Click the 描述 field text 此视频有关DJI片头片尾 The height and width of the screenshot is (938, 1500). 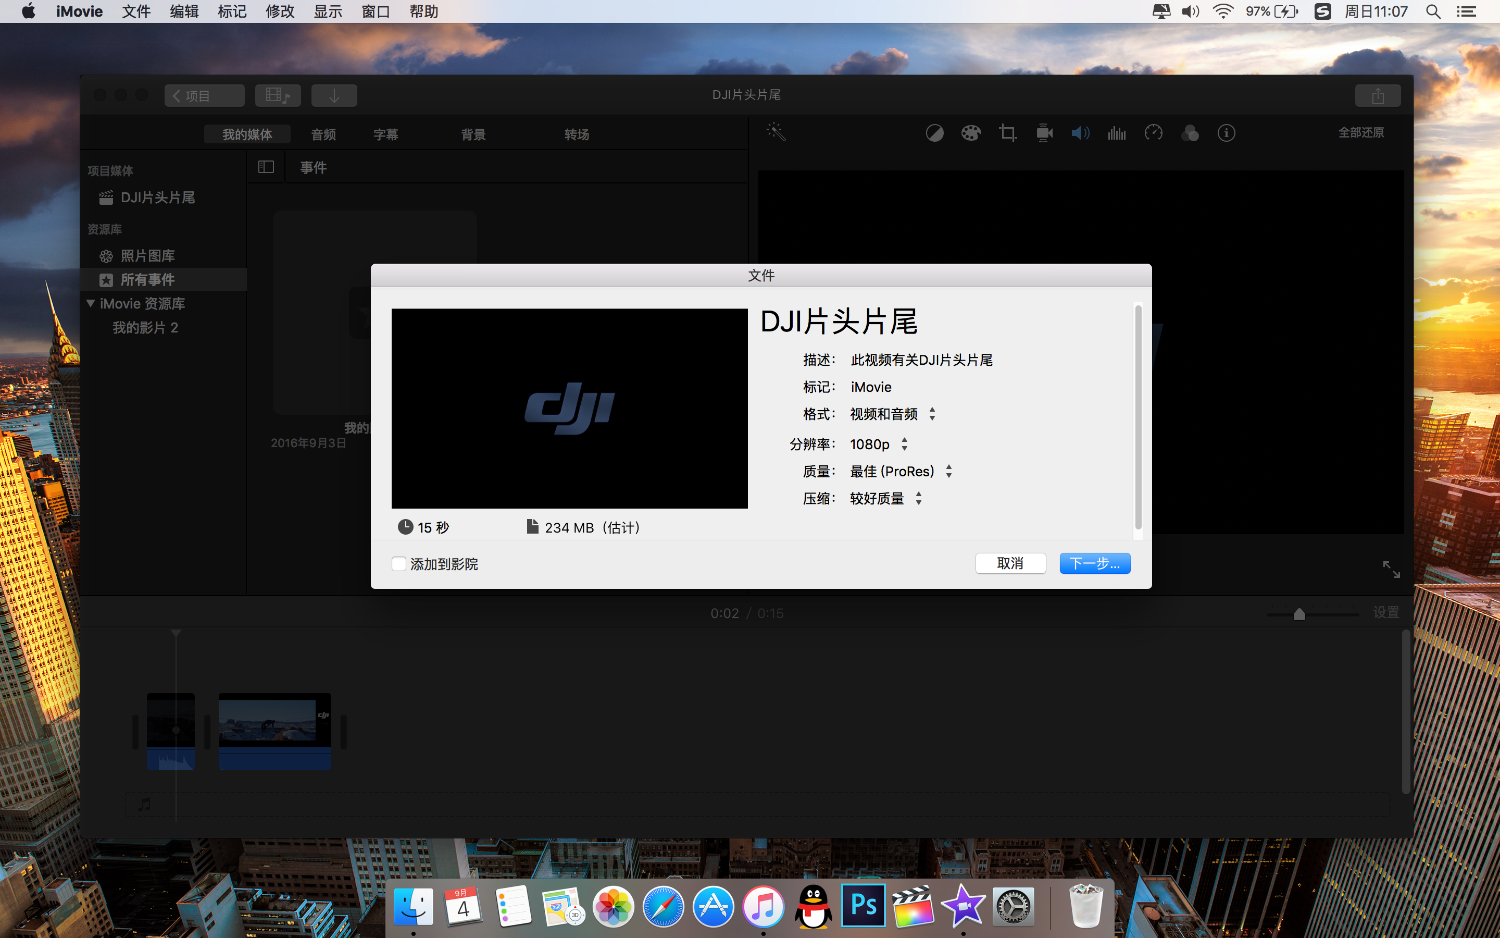pos(922,360)
